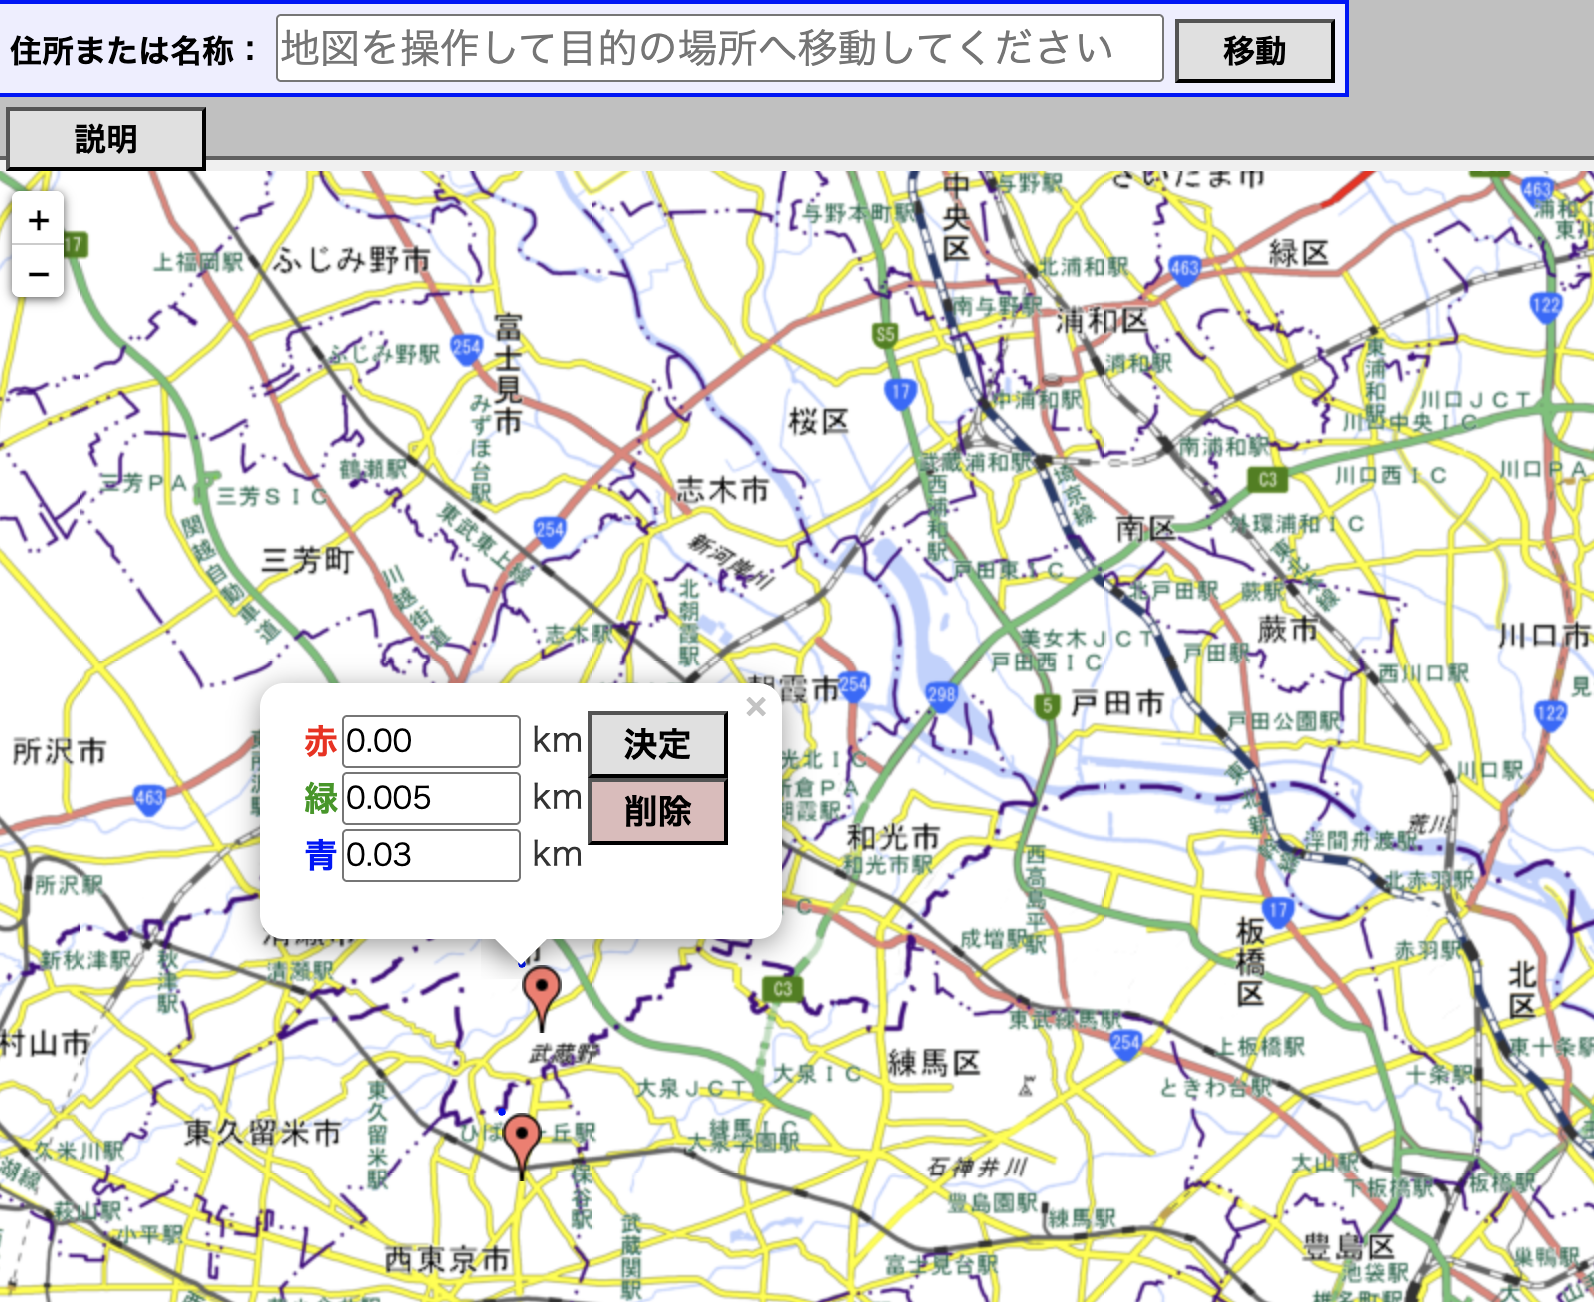Click the 青 (blue) radius km field

[431, 855]
